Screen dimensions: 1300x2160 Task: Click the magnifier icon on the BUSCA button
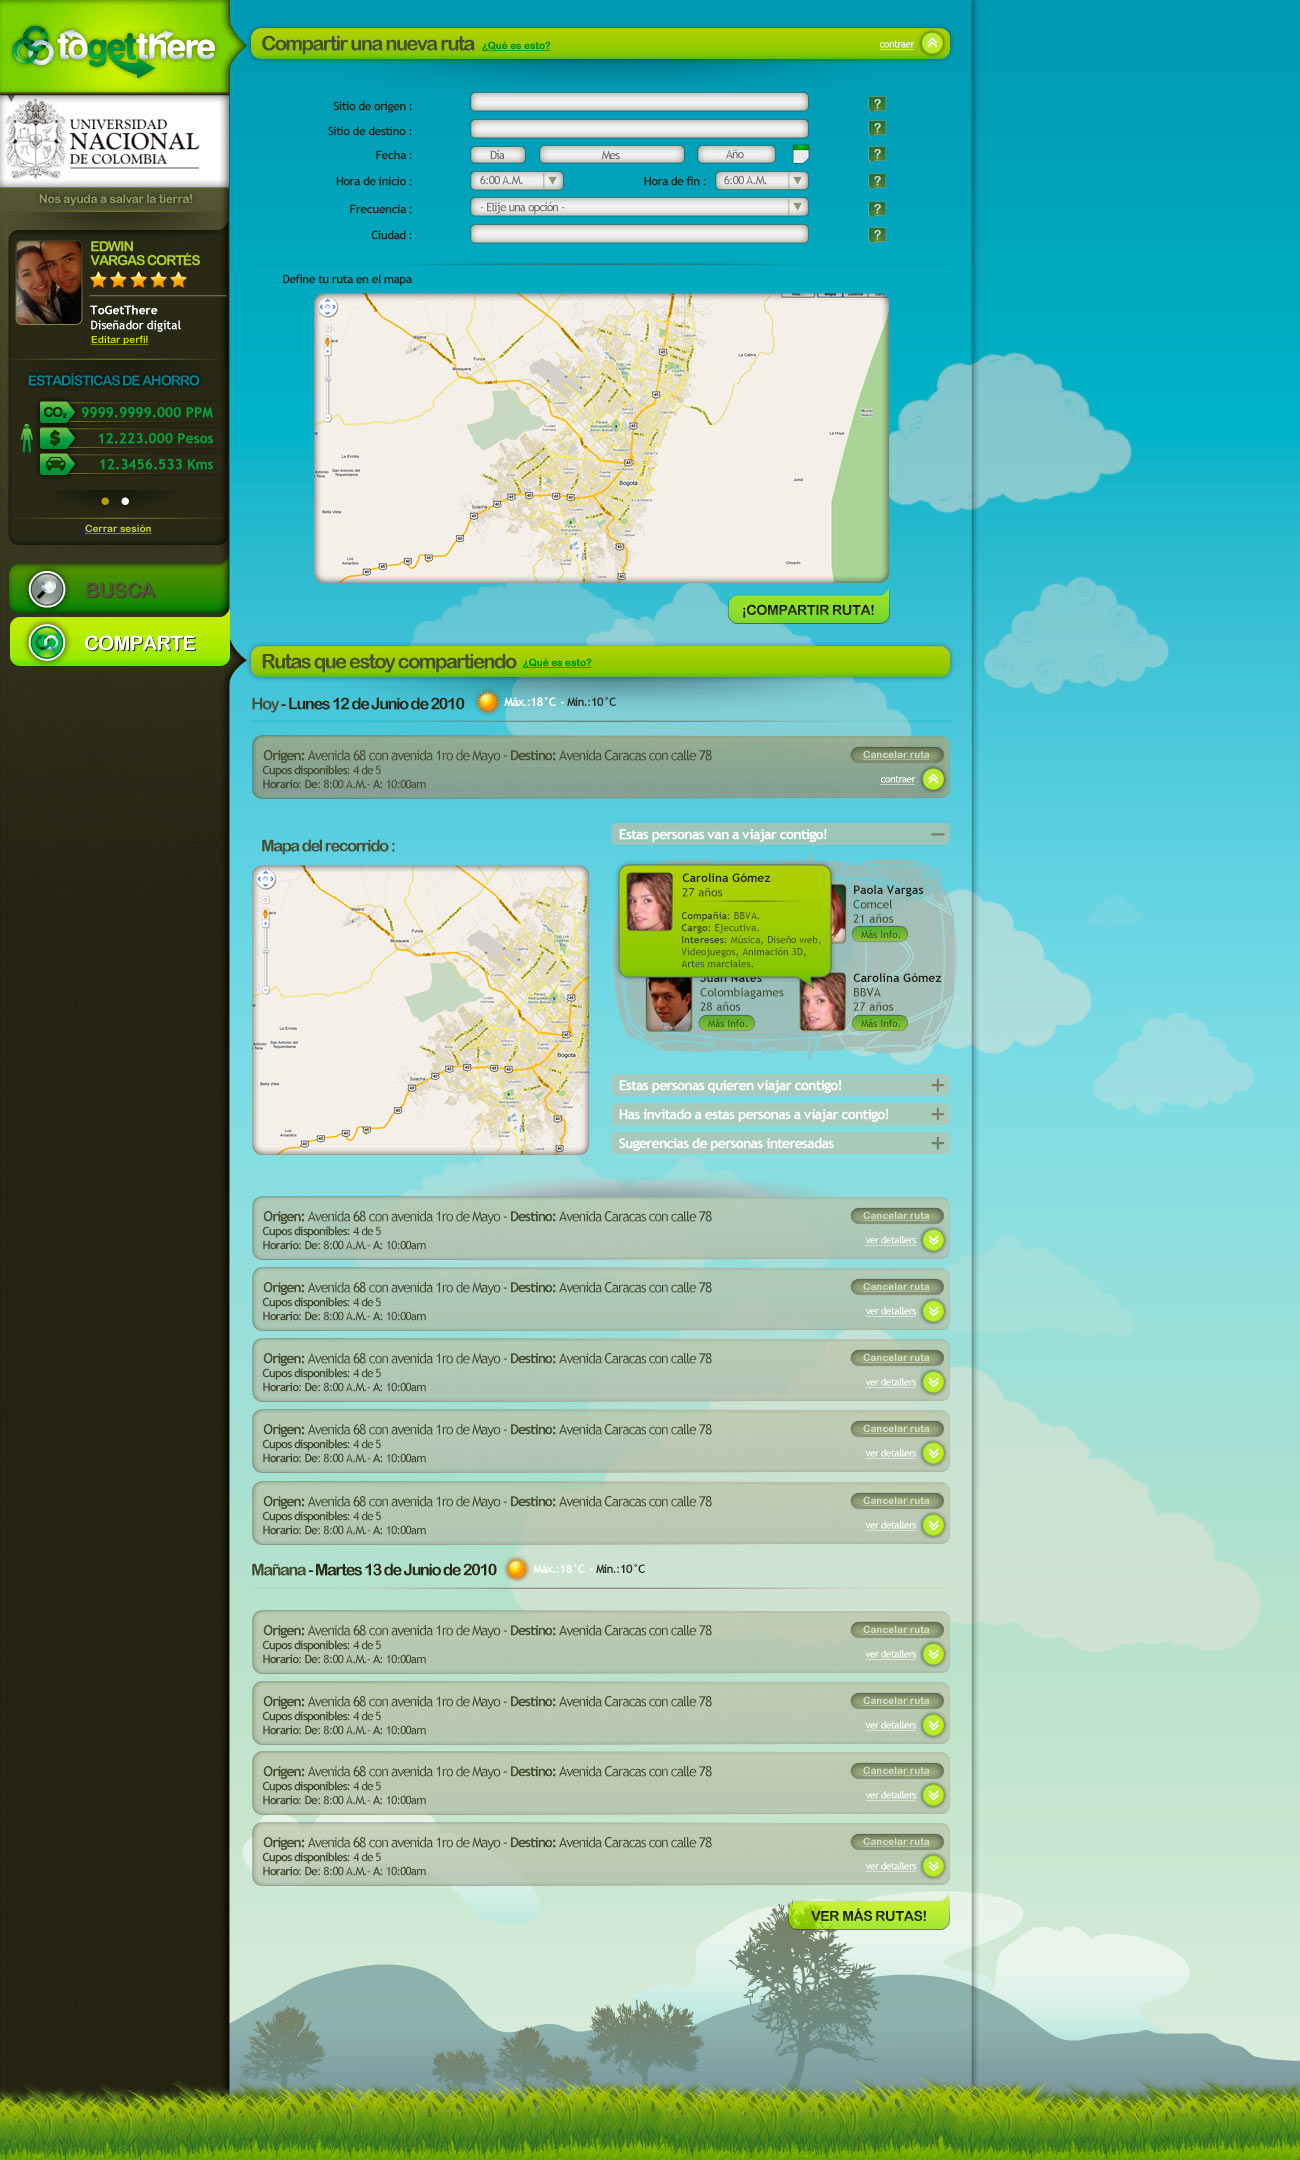(x=47, y=590)
